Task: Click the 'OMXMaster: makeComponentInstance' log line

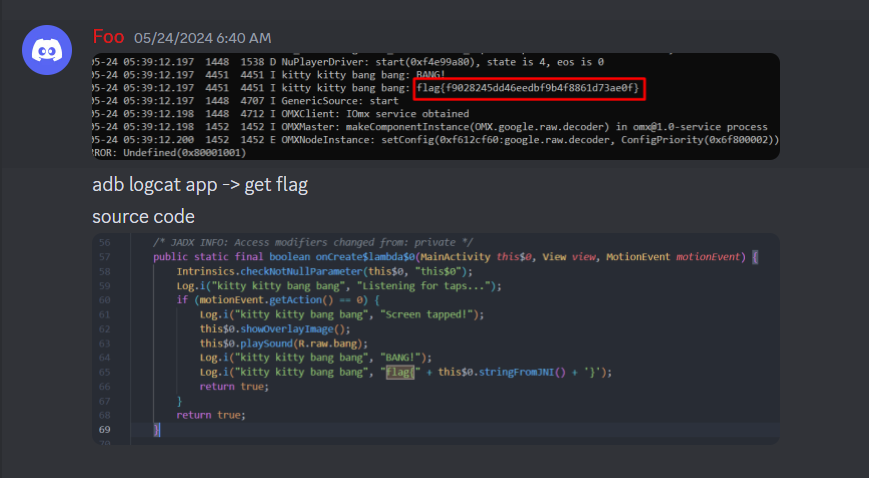Action: pos(430,126)
